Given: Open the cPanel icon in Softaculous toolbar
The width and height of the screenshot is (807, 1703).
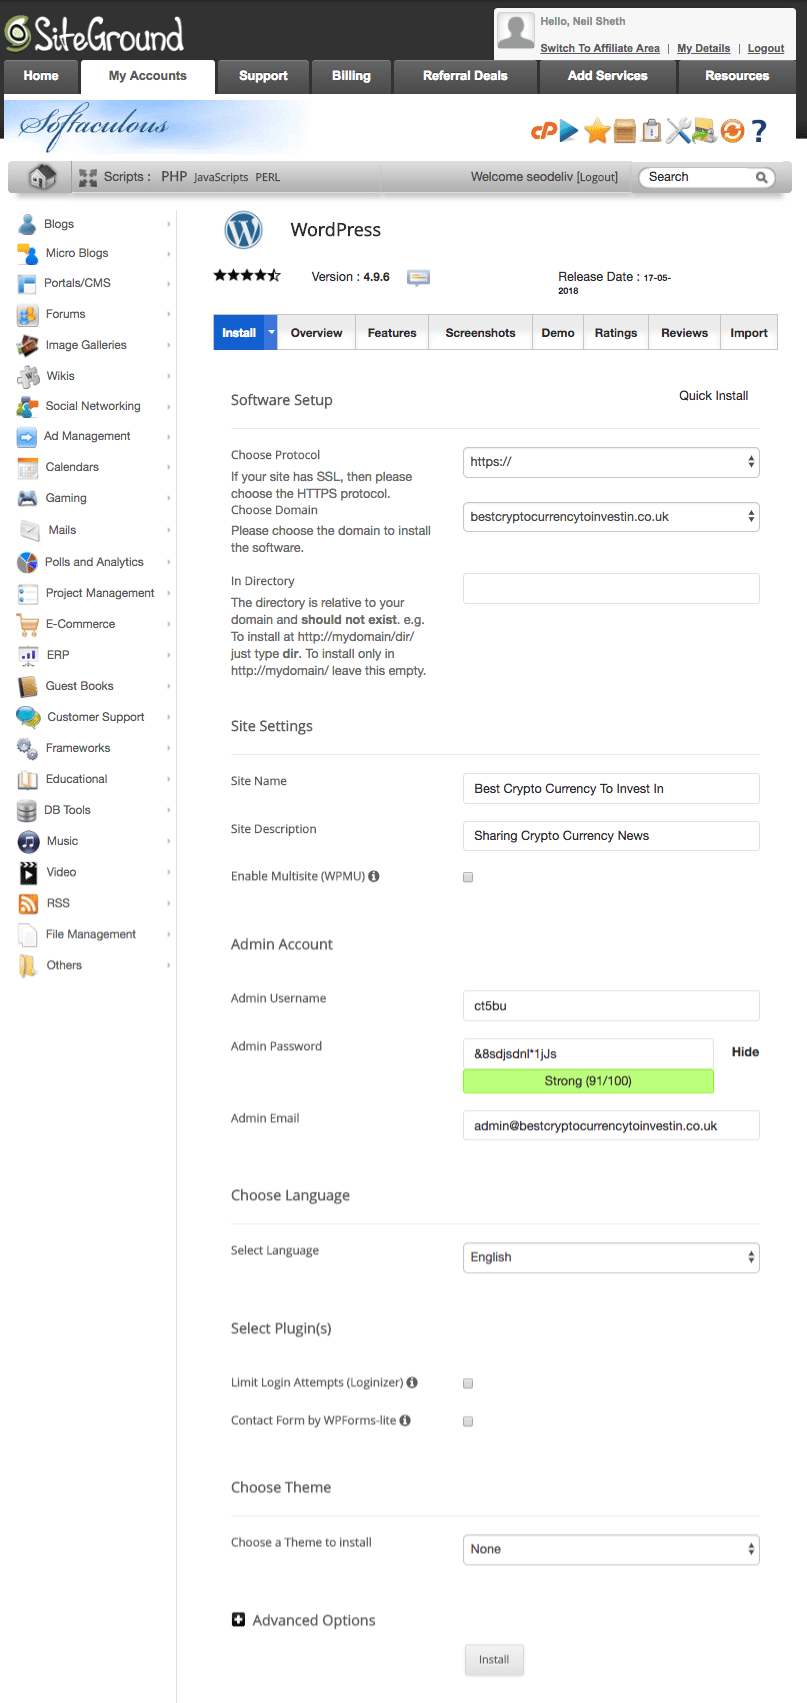Looking at the screenshot, I should pos(543,131).
